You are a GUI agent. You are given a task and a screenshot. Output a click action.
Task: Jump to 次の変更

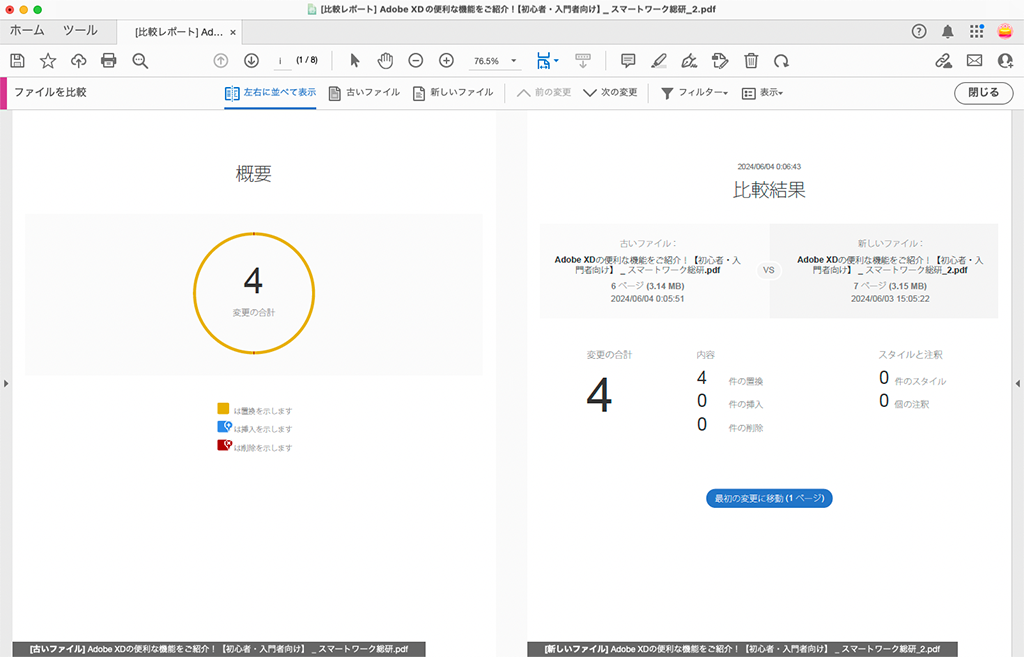click(610, 93)
